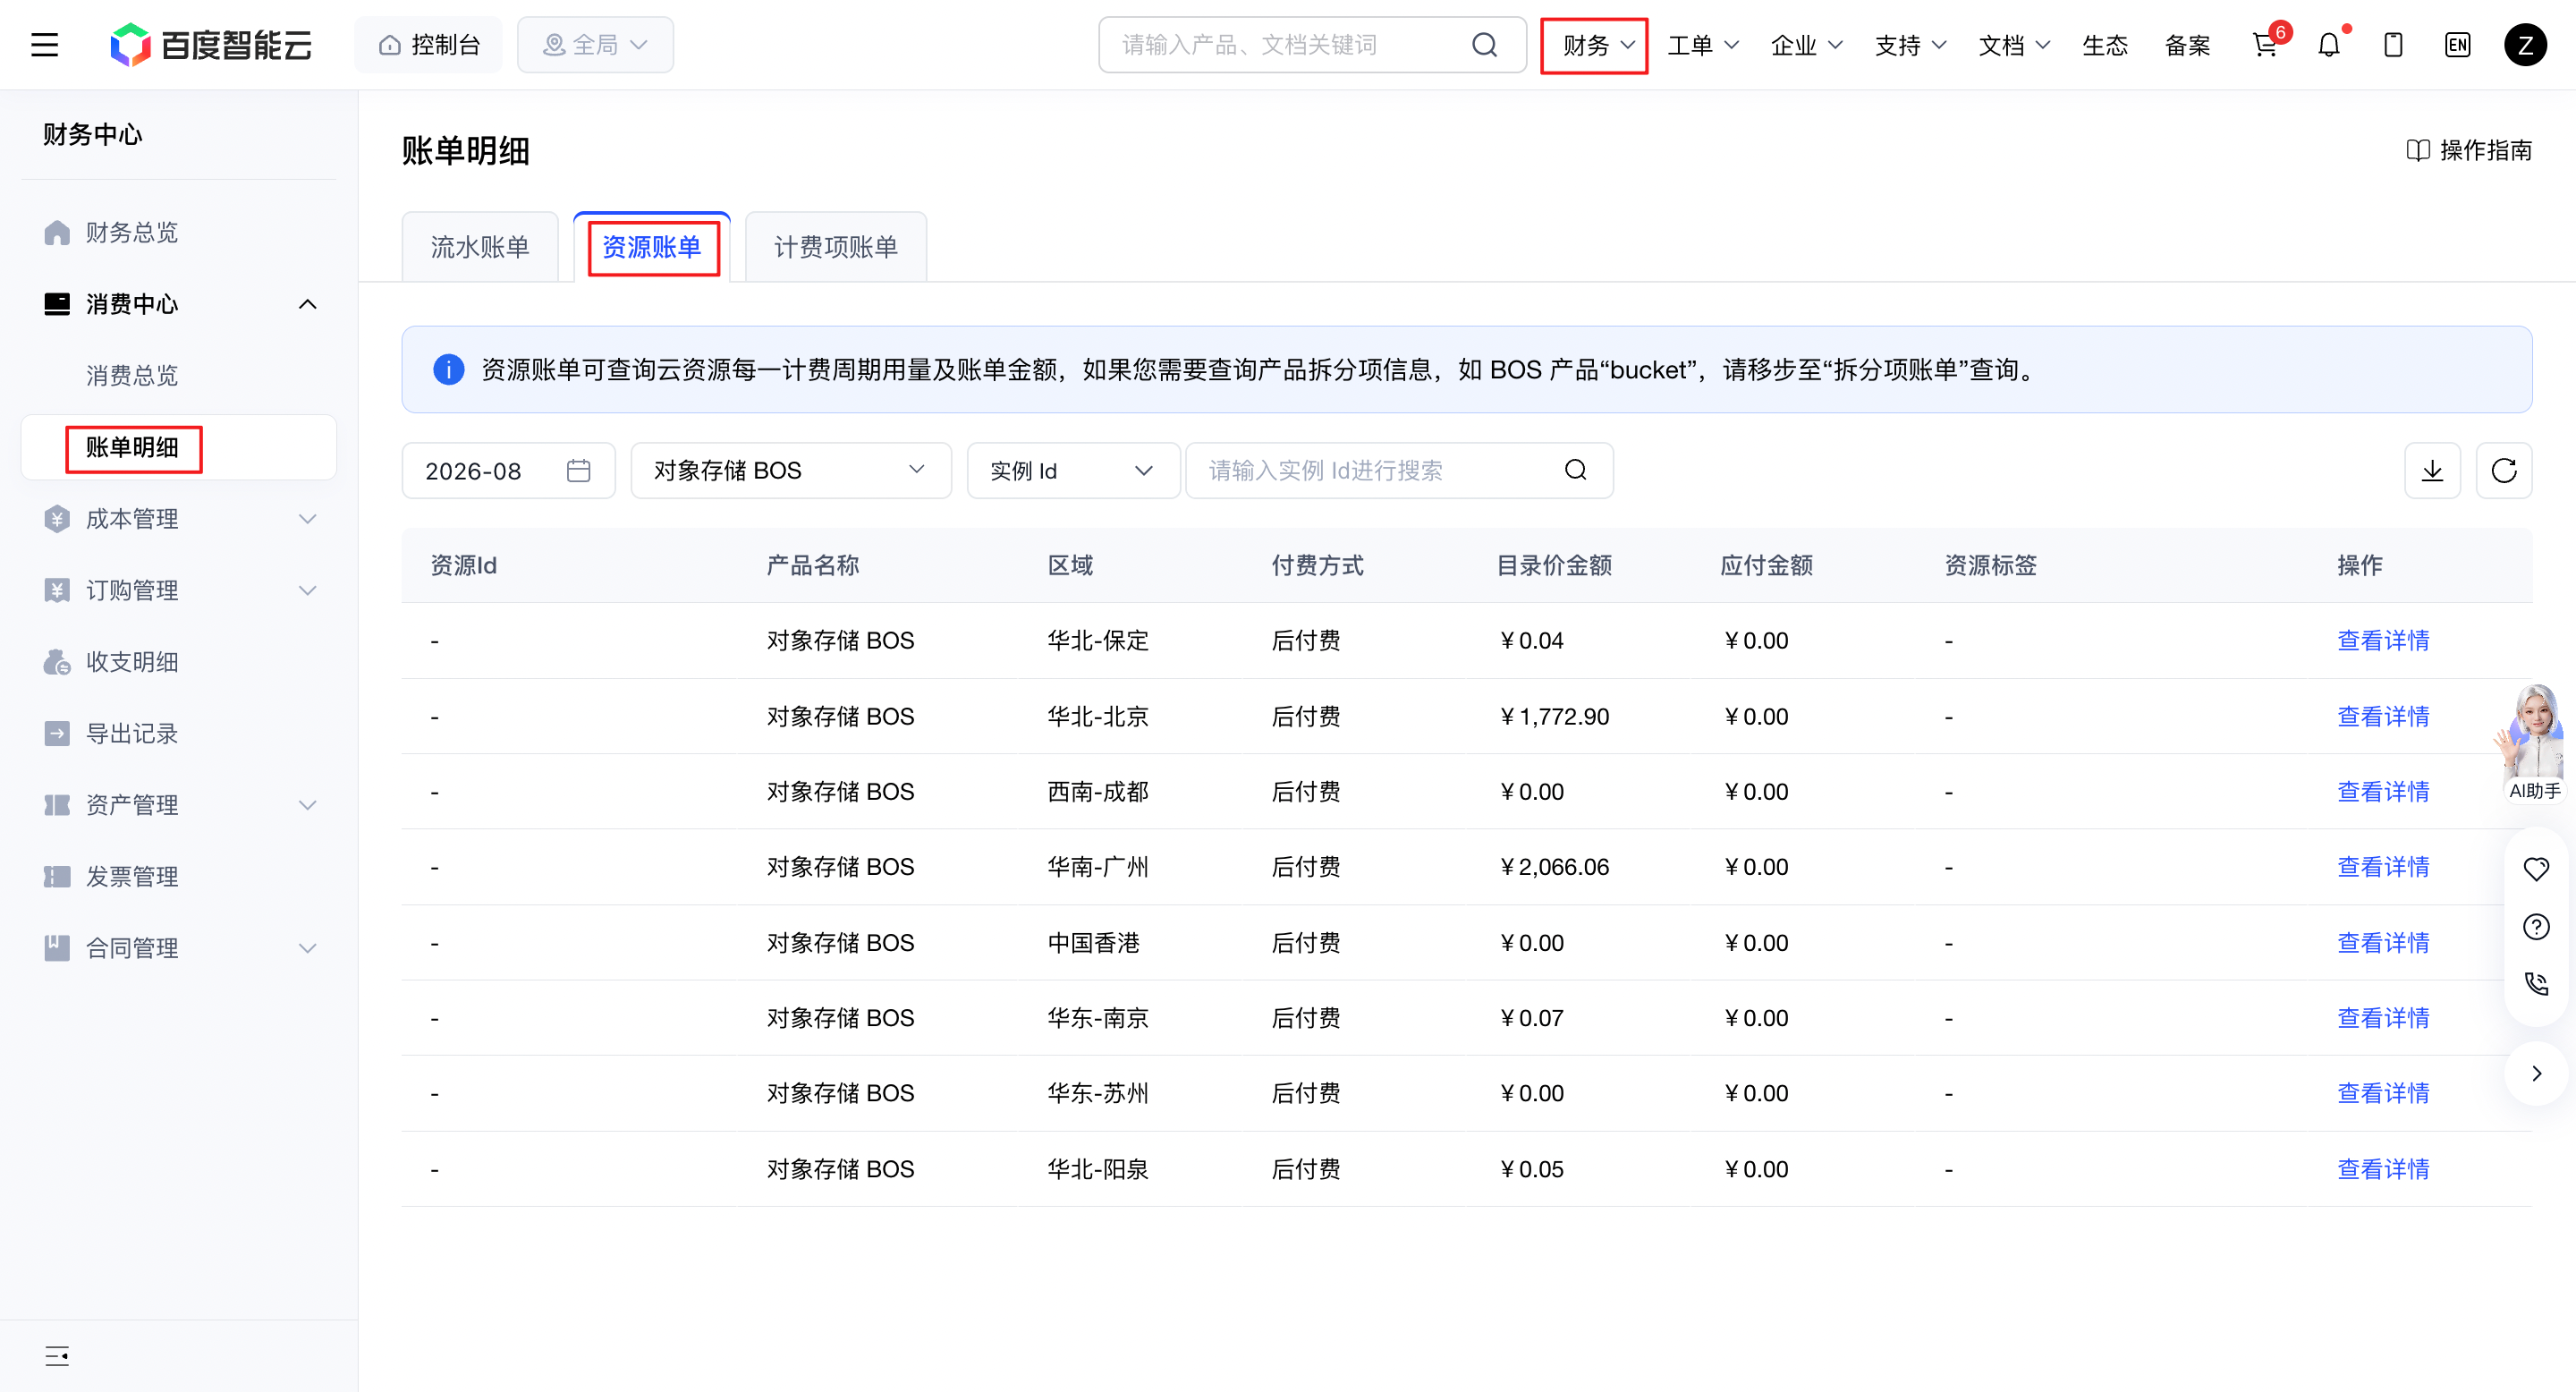Image resolution: width=2576 pixels, height=1392 pixels.
Task: Open the 全局 region selector
Action: click(595, 45)
